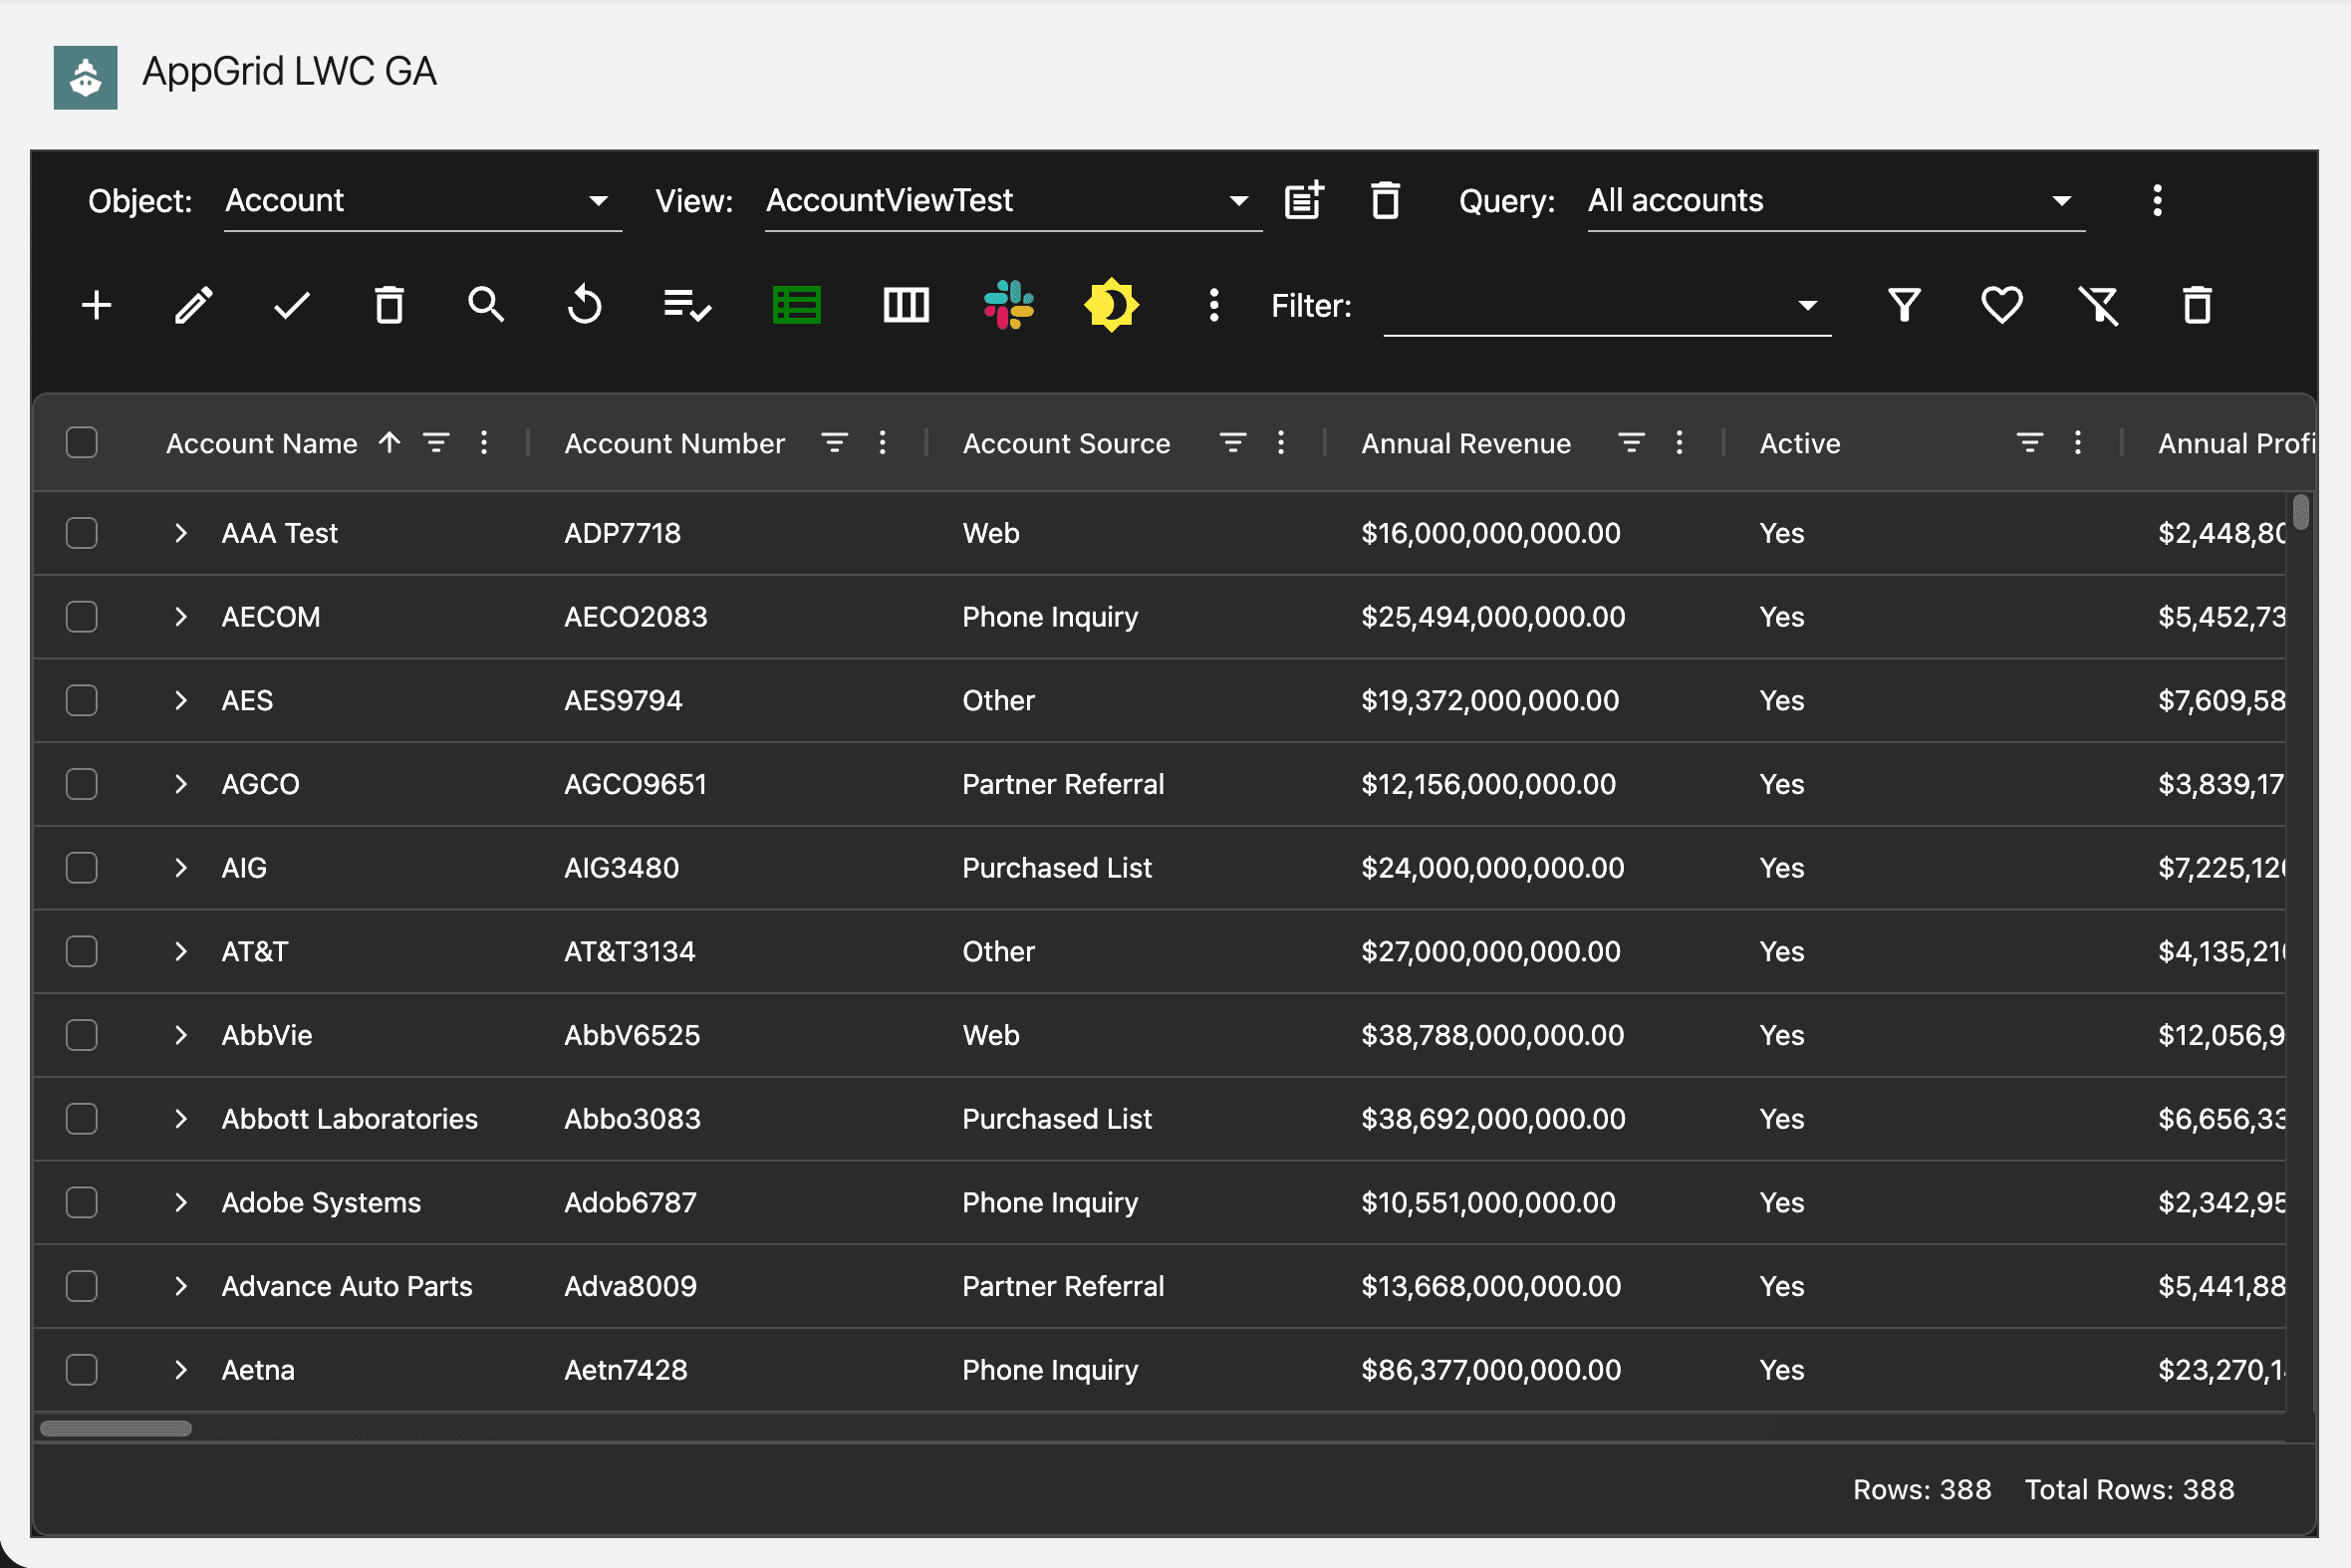
Task: Check the AECOM row checkbox
Action: click(82, 617)
